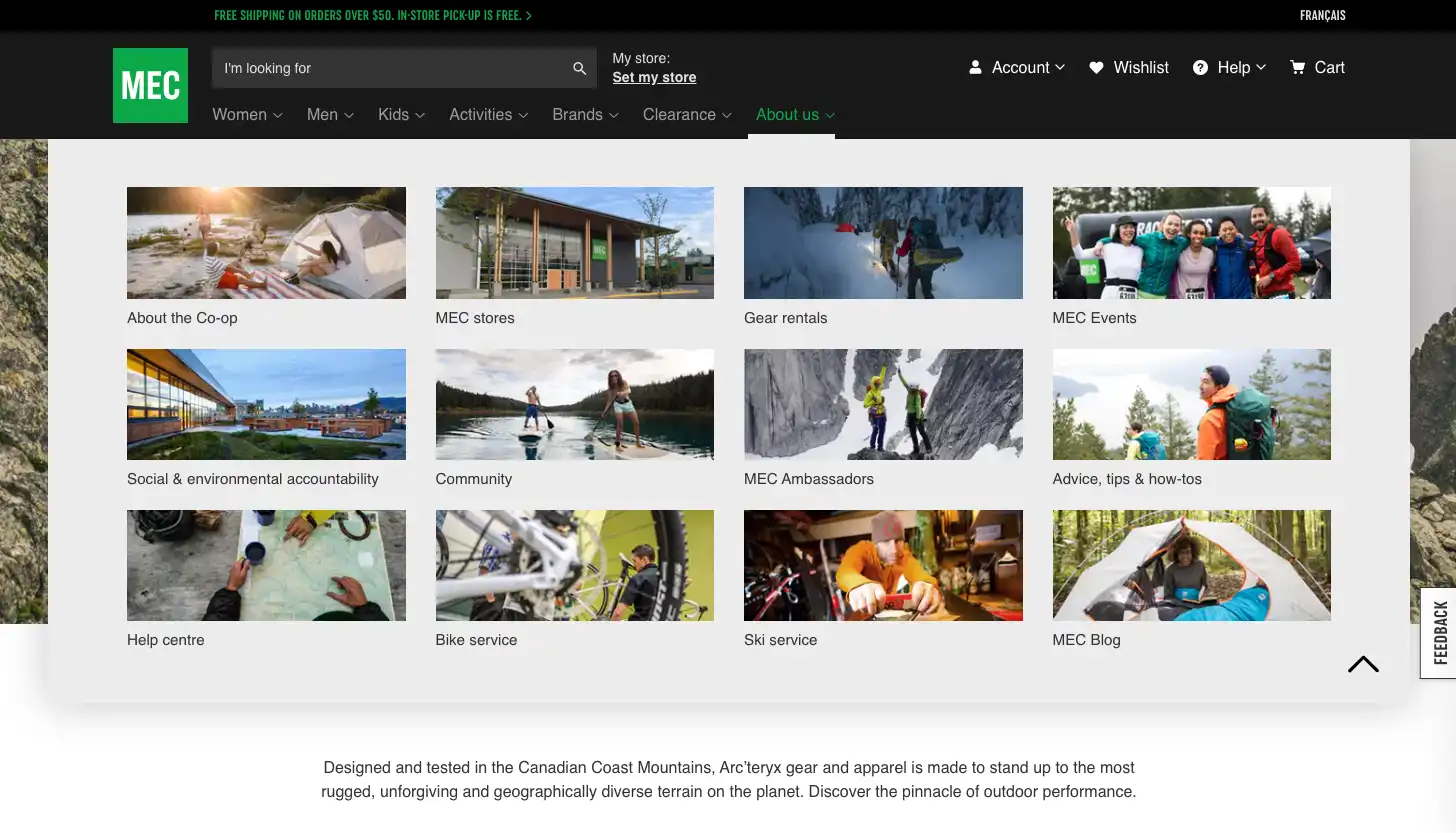Open the MEC Events group photo

pos(1192,242)
